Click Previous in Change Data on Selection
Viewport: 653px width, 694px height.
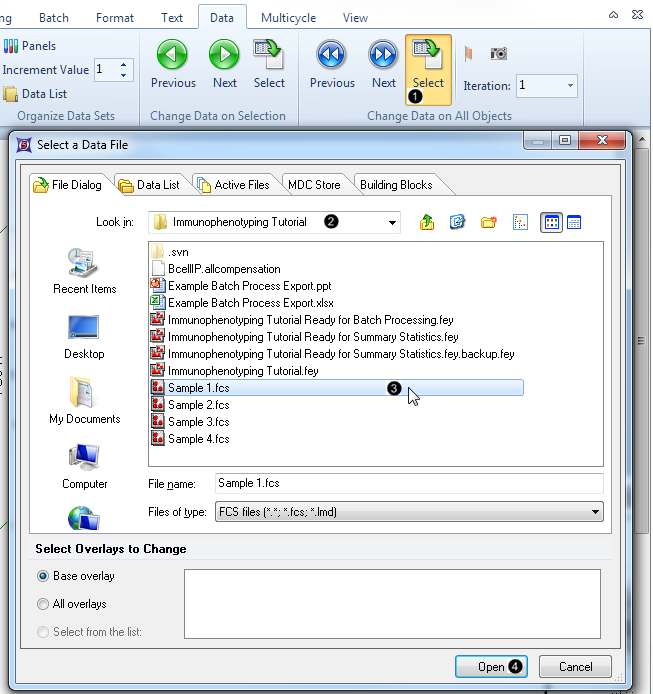point(172,65)
